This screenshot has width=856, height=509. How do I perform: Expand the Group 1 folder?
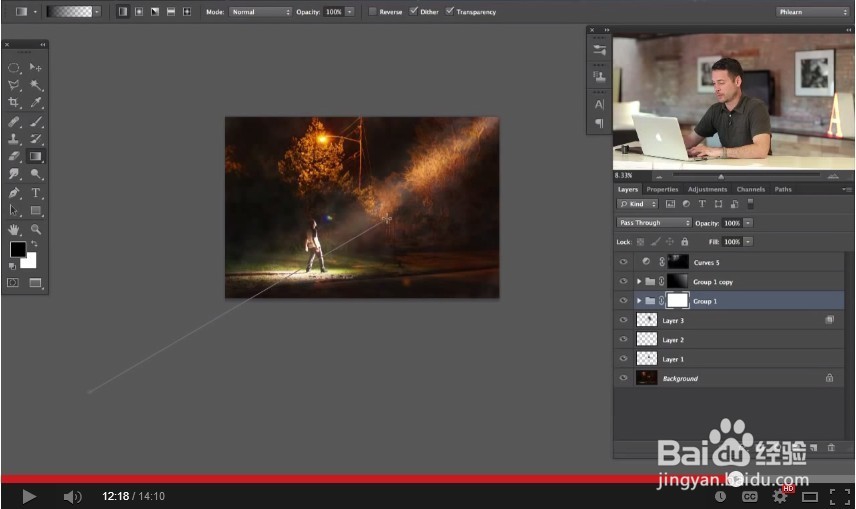[x=639, y=301]
